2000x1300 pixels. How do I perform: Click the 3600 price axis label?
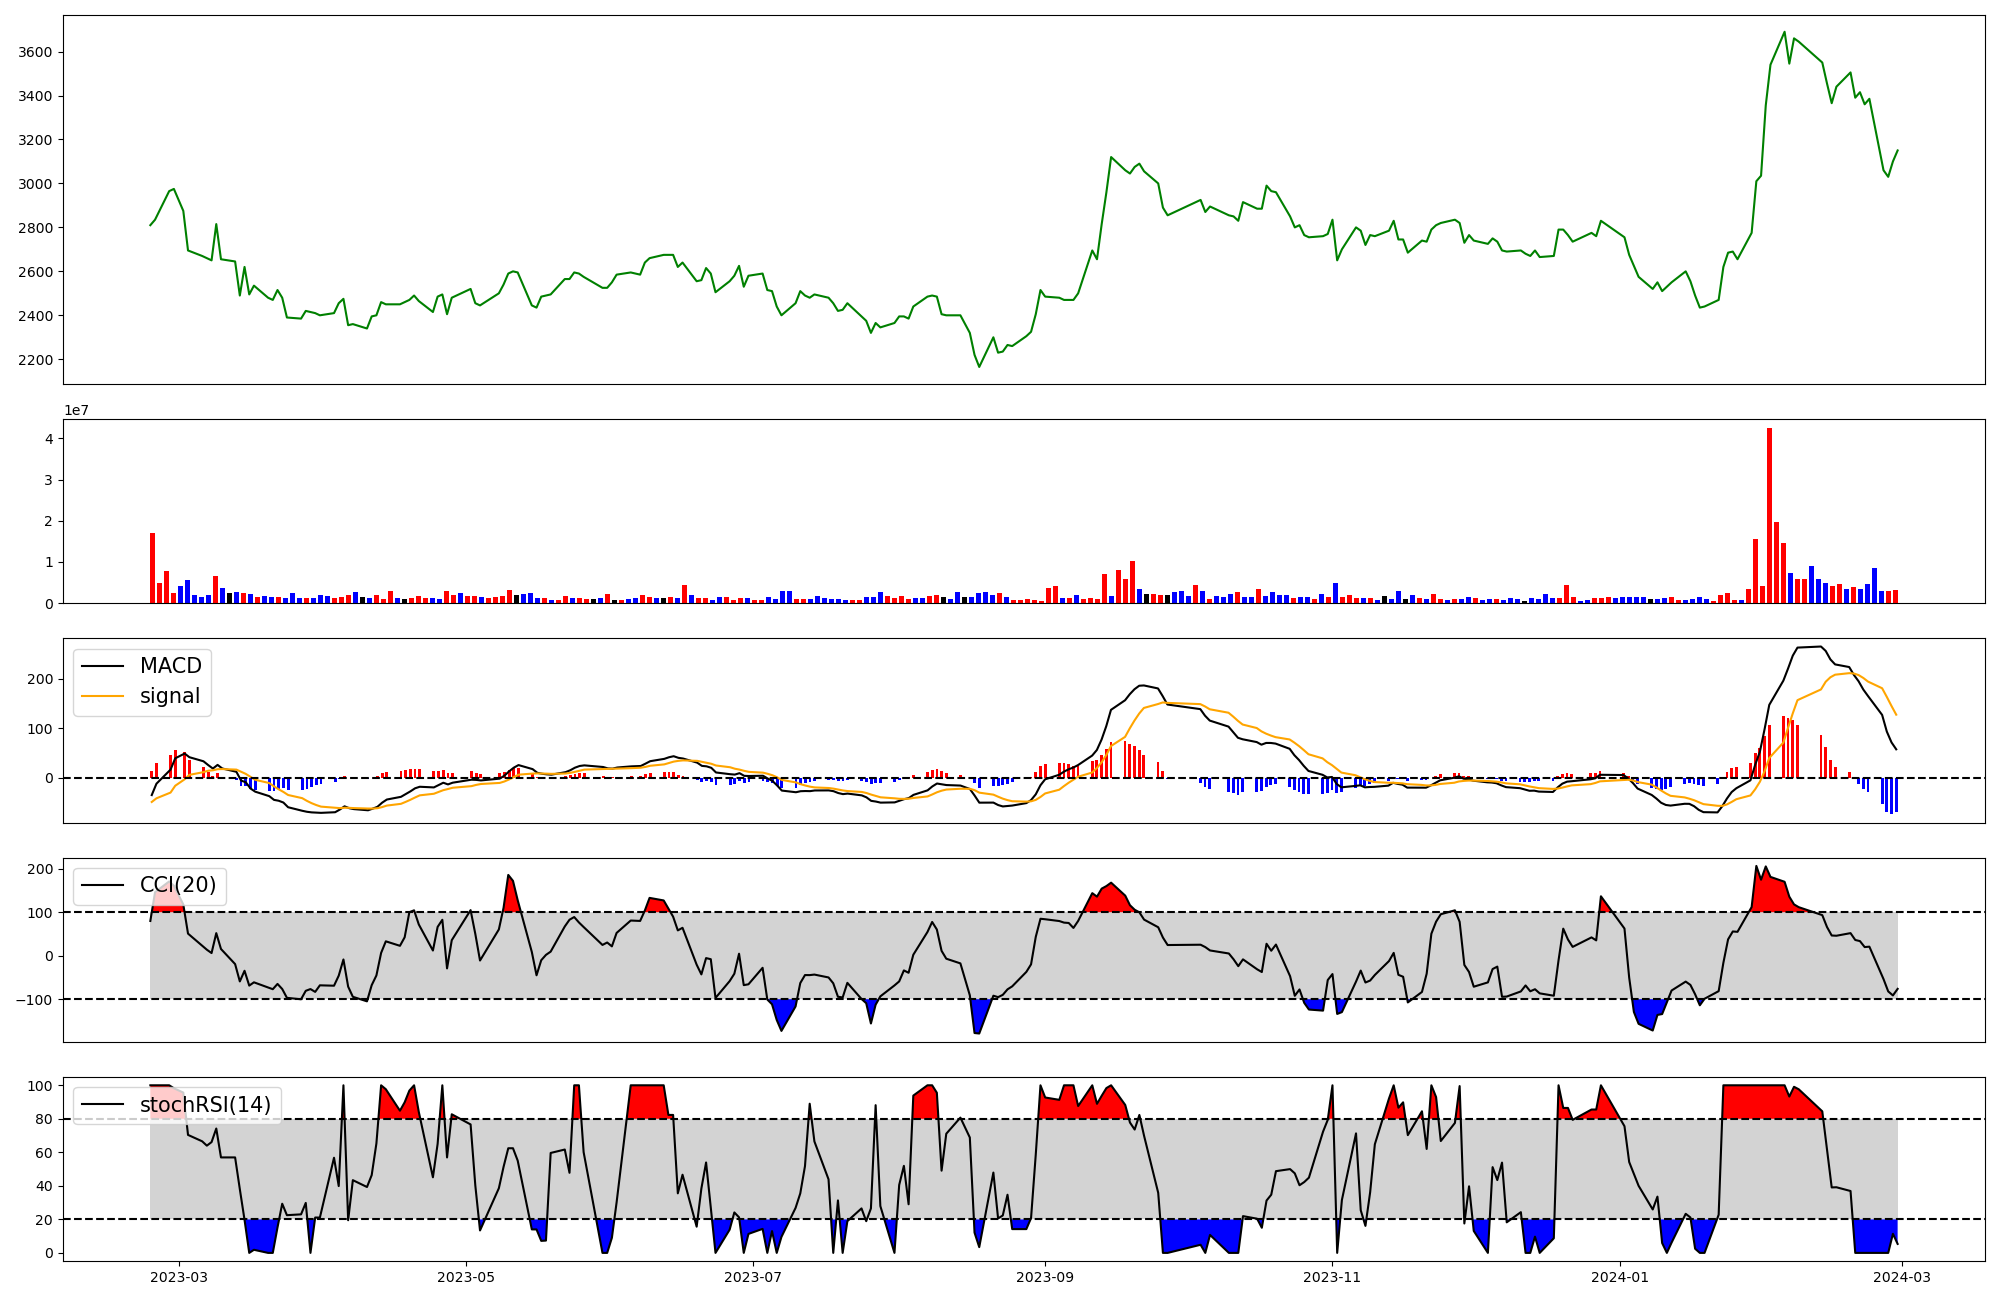pyautogui.click(x=36, y=52)
